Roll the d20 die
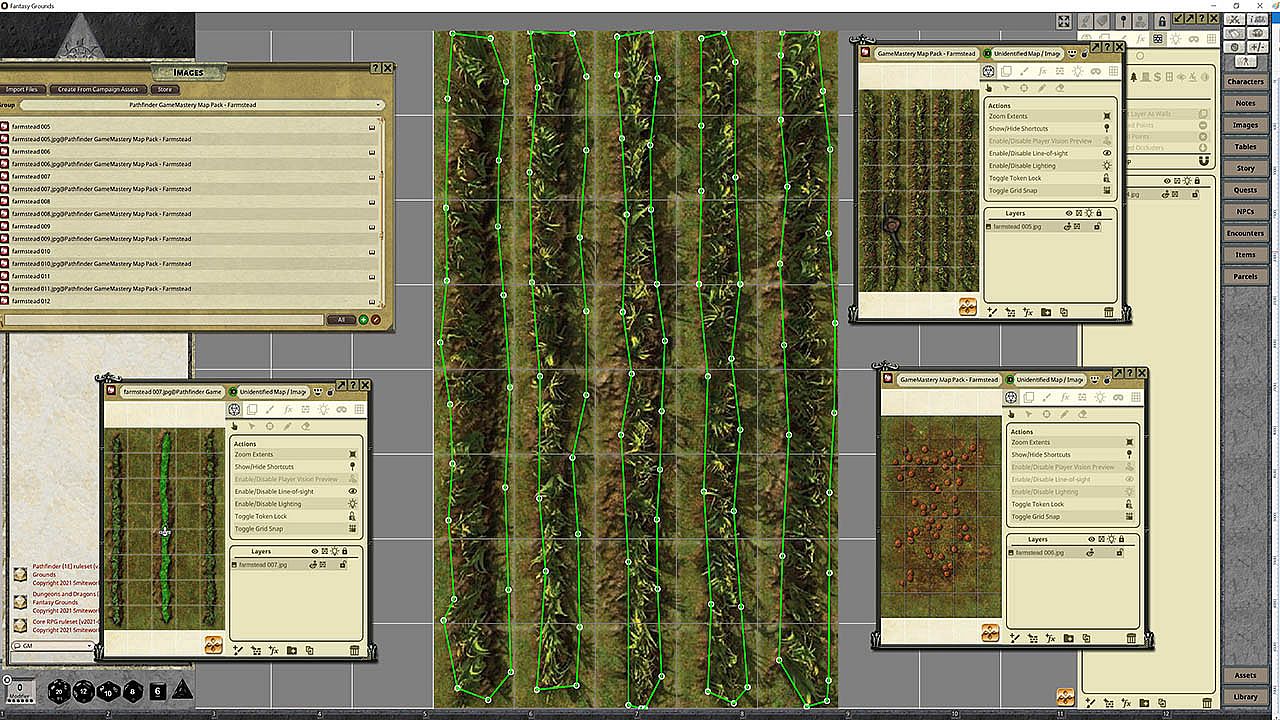This screenshot has width=1280, height=720. tap(57, 690)
